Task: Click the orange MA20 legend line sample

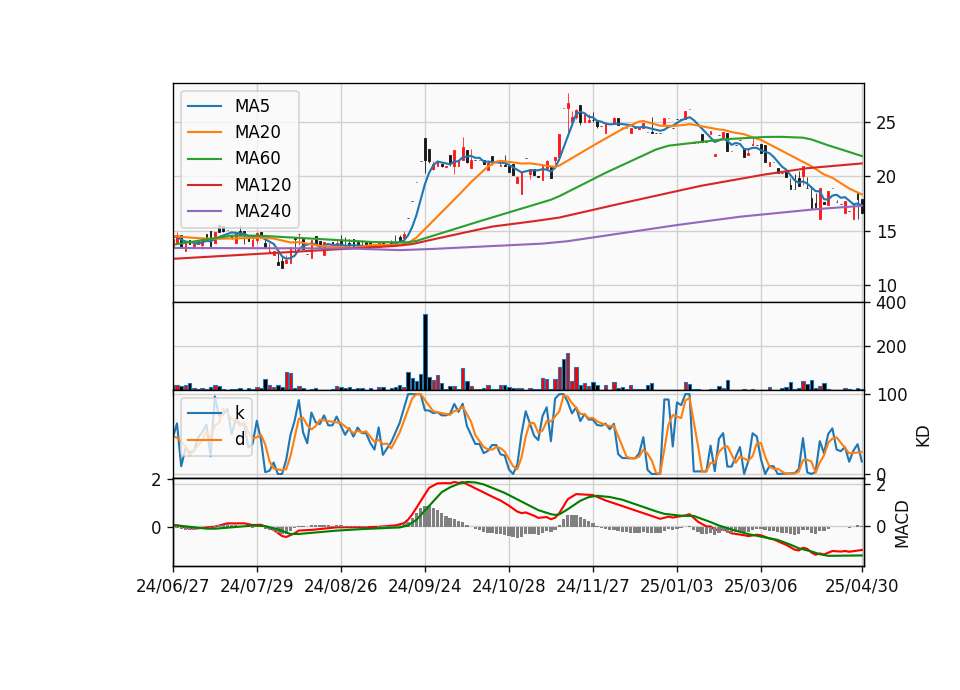Action: (x=204, y=132)
